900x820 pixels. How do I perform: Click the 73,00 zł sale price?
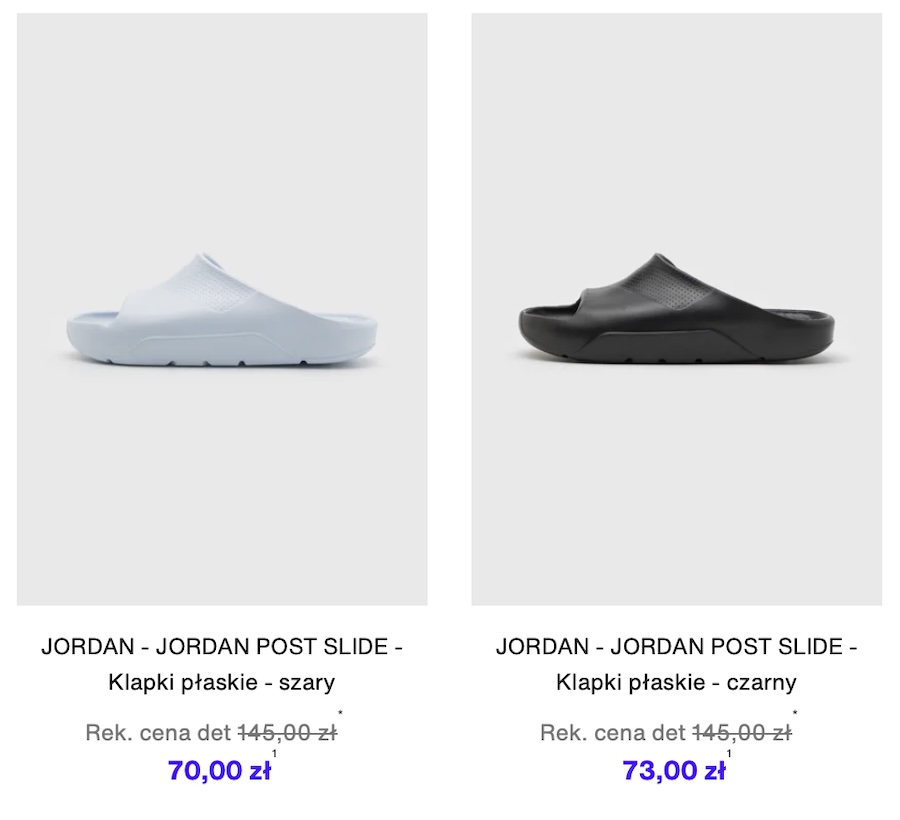[674, 770]
